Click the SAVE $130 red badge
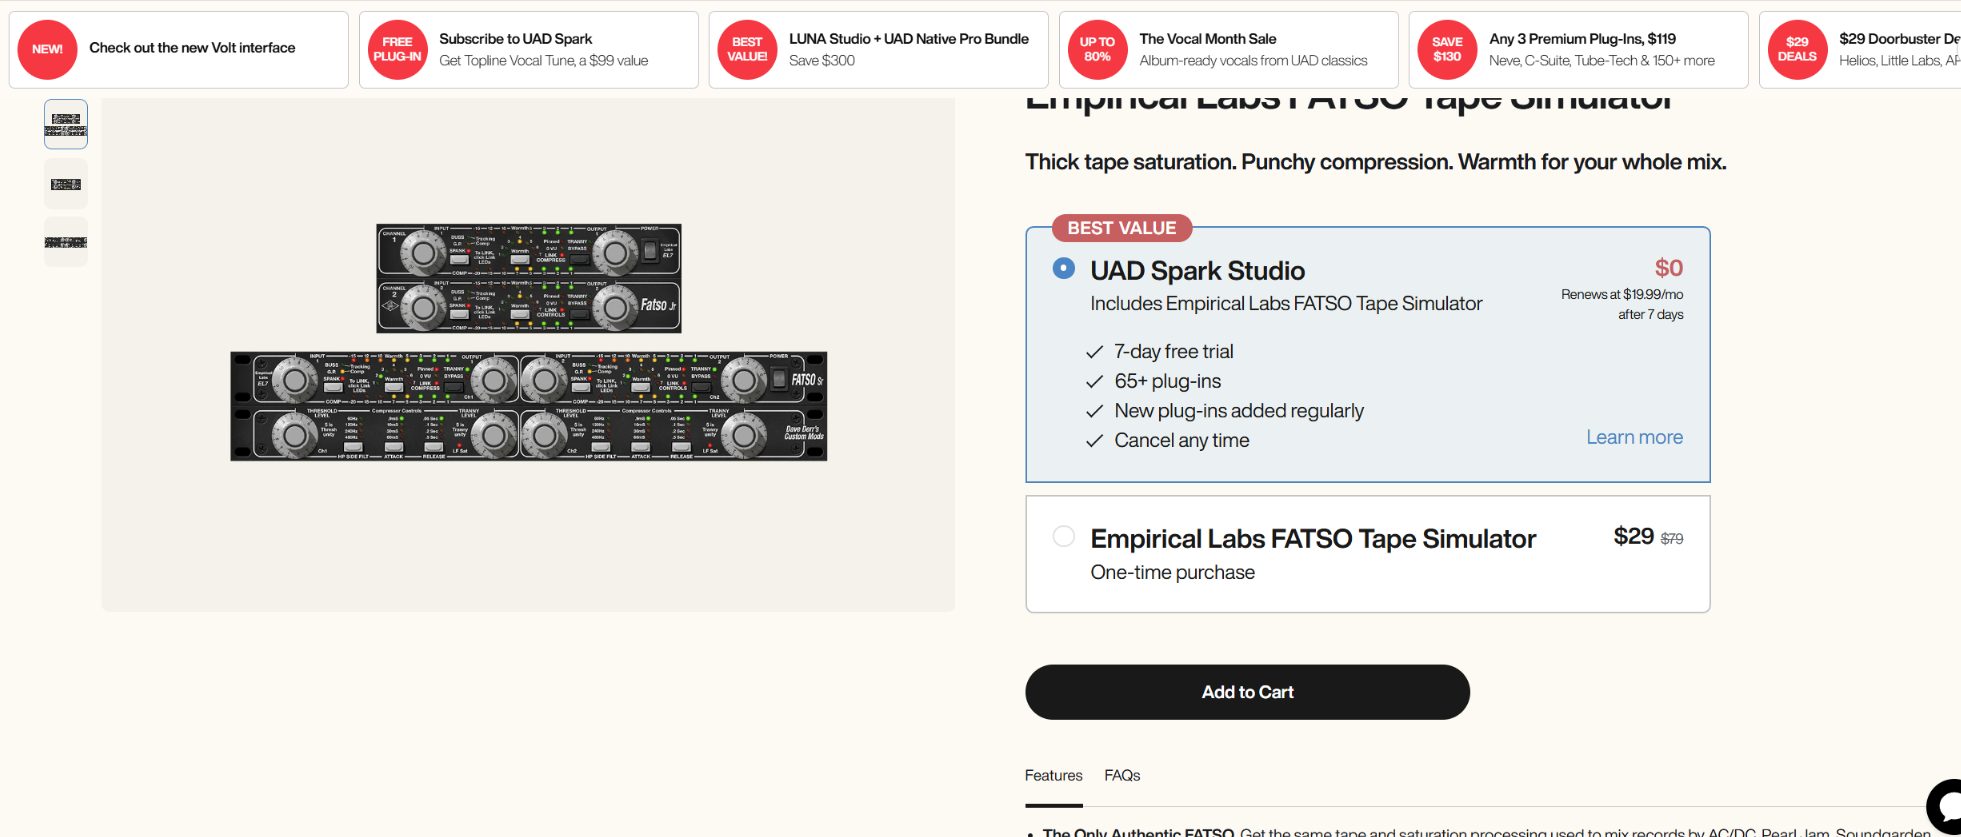 point(1447,49)
